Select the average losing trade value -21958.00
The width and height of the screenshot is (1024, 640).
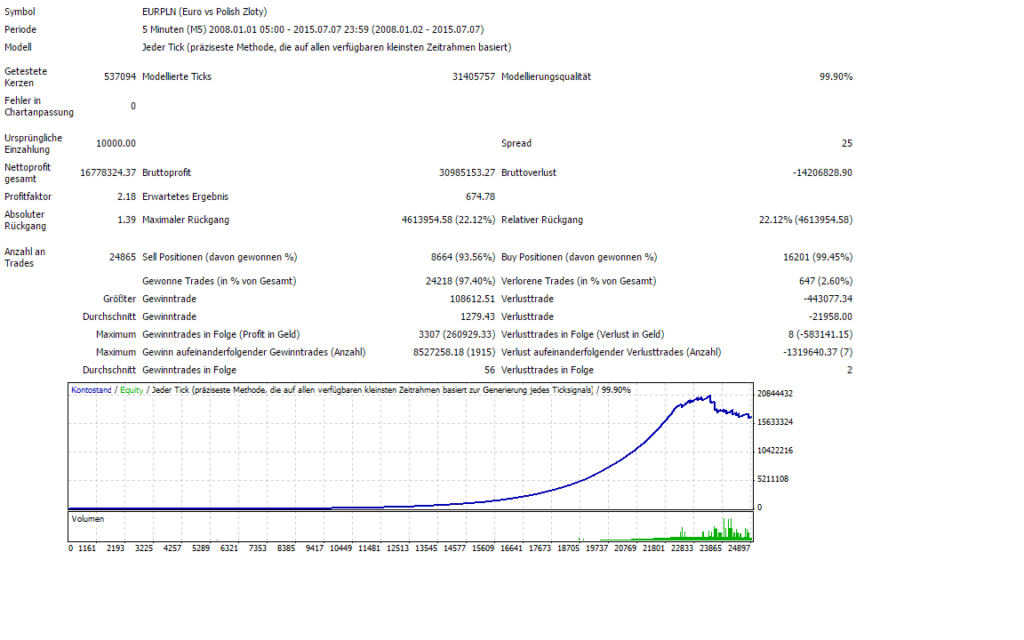(830, 316)
